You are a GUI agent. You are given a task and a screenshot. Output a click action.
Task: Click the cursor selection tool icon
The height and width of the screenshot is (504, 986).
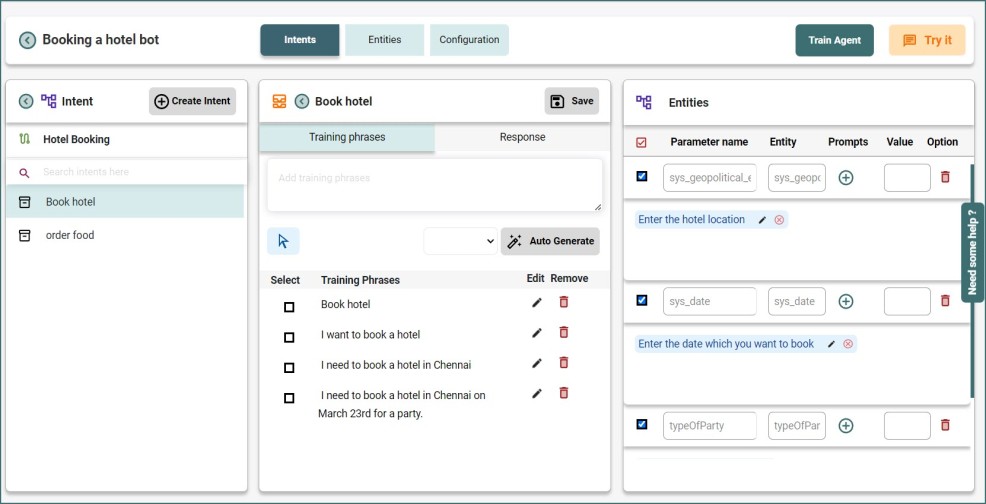pyautogui.click(x=283, y=241)
